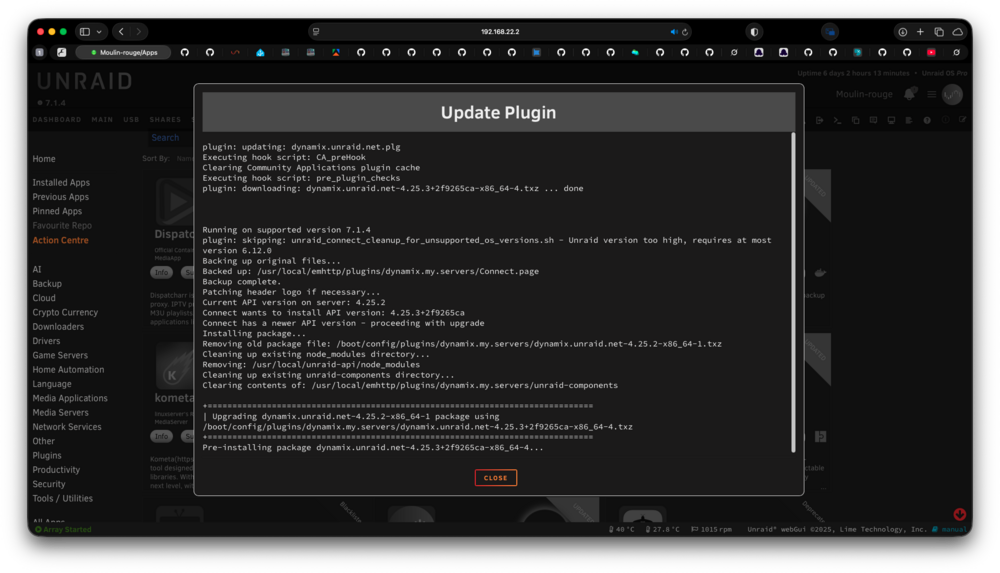Switch to the pinned wrench tab

pos(61,52)
